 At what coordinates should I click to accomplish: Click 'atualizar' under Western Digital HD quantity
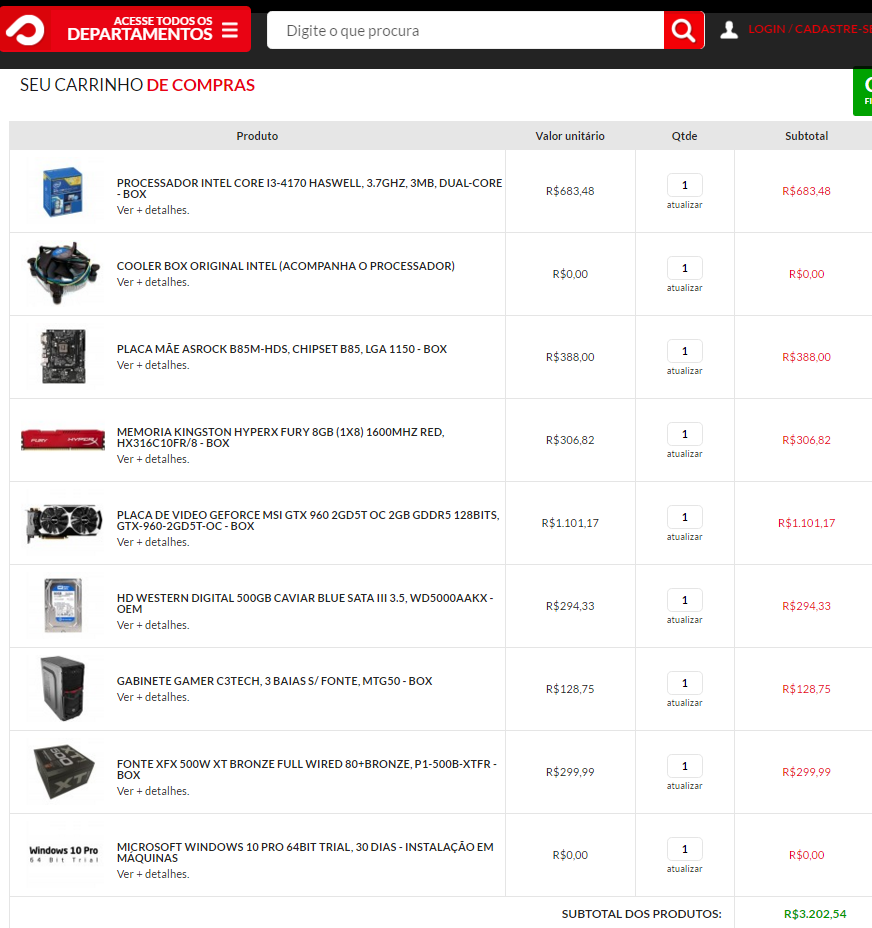click(685, 620)
